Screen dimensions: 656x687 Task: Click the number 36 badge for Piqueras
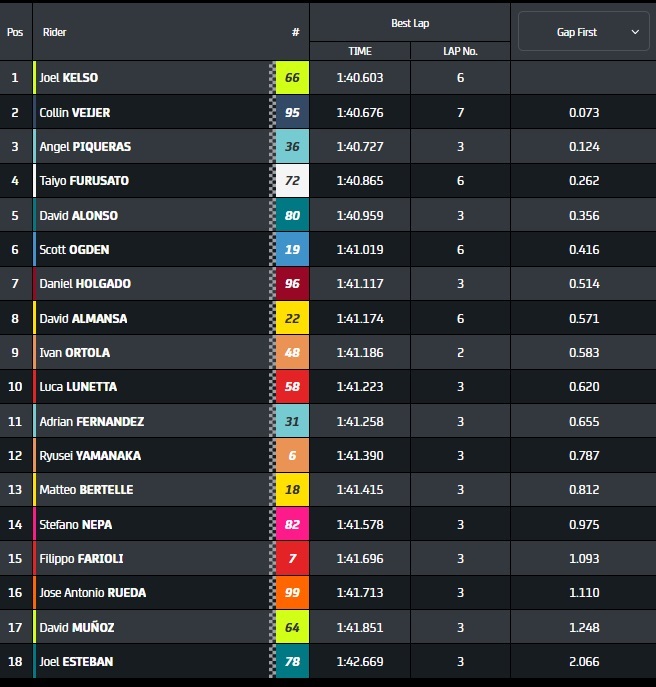(x=292, y=147)
